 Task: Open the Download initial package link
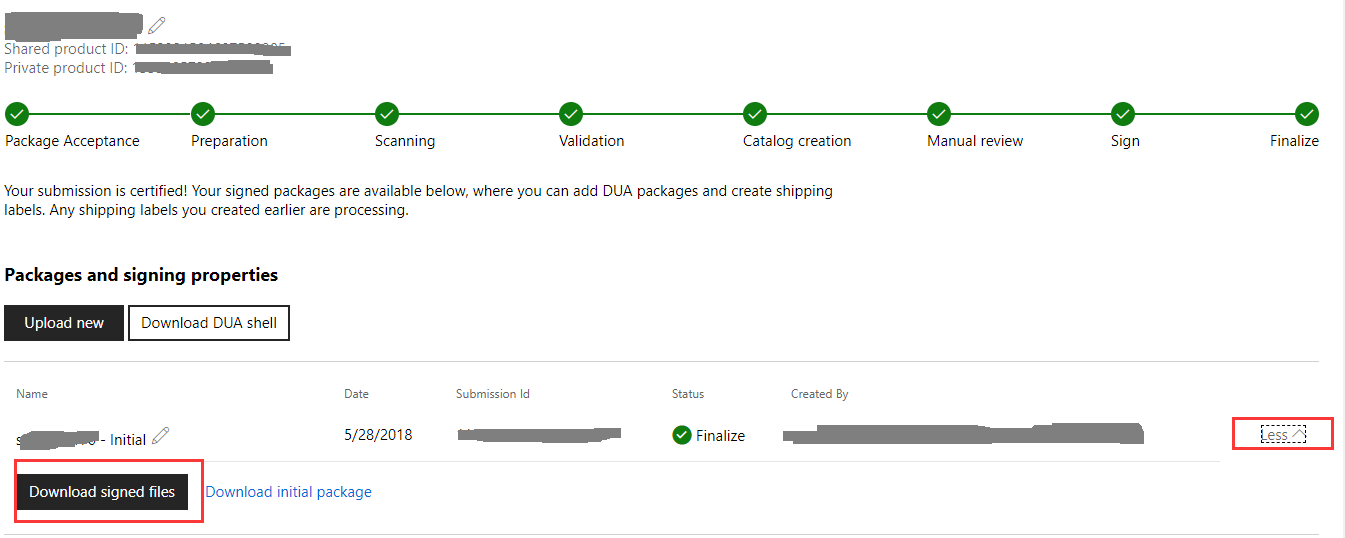(288, 492)
